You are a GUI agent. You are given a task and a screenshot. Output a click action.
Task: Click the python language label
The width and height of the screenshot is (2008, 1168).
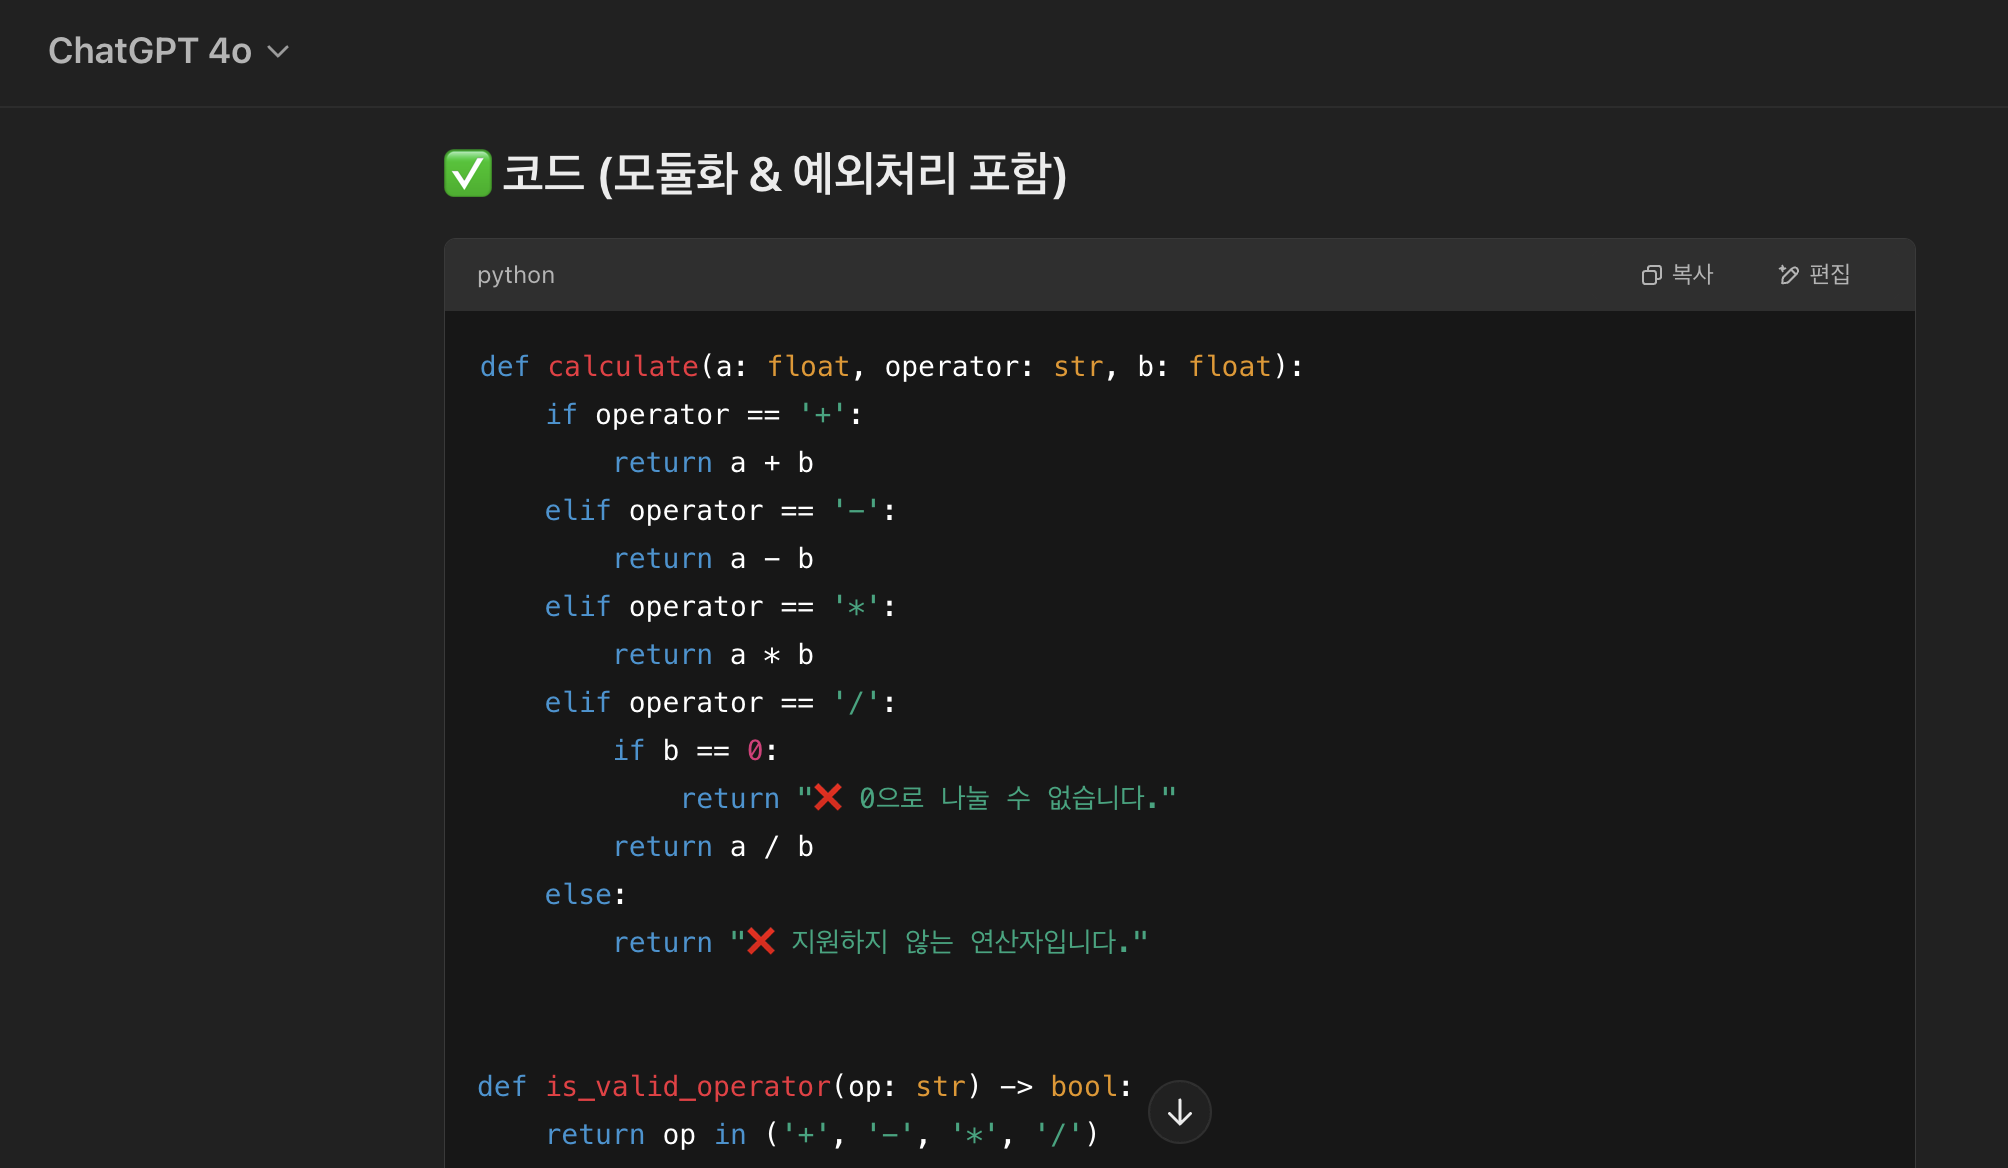point(515,275)
